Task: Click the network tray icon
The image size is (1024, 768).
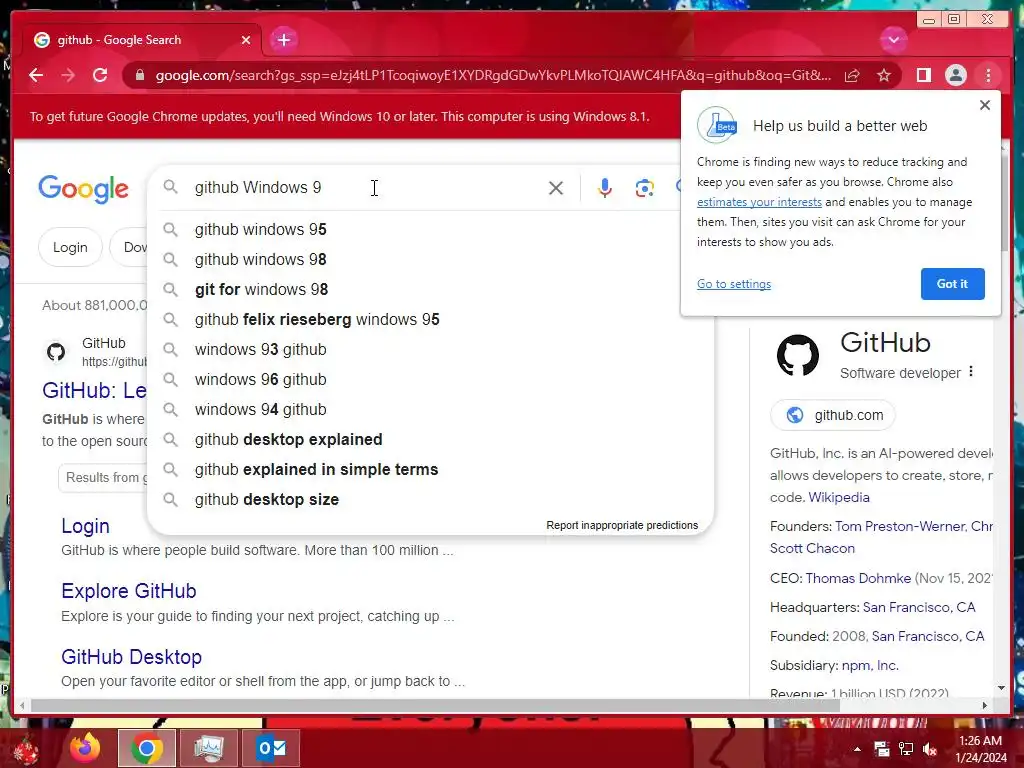Action: coord(906,749)
